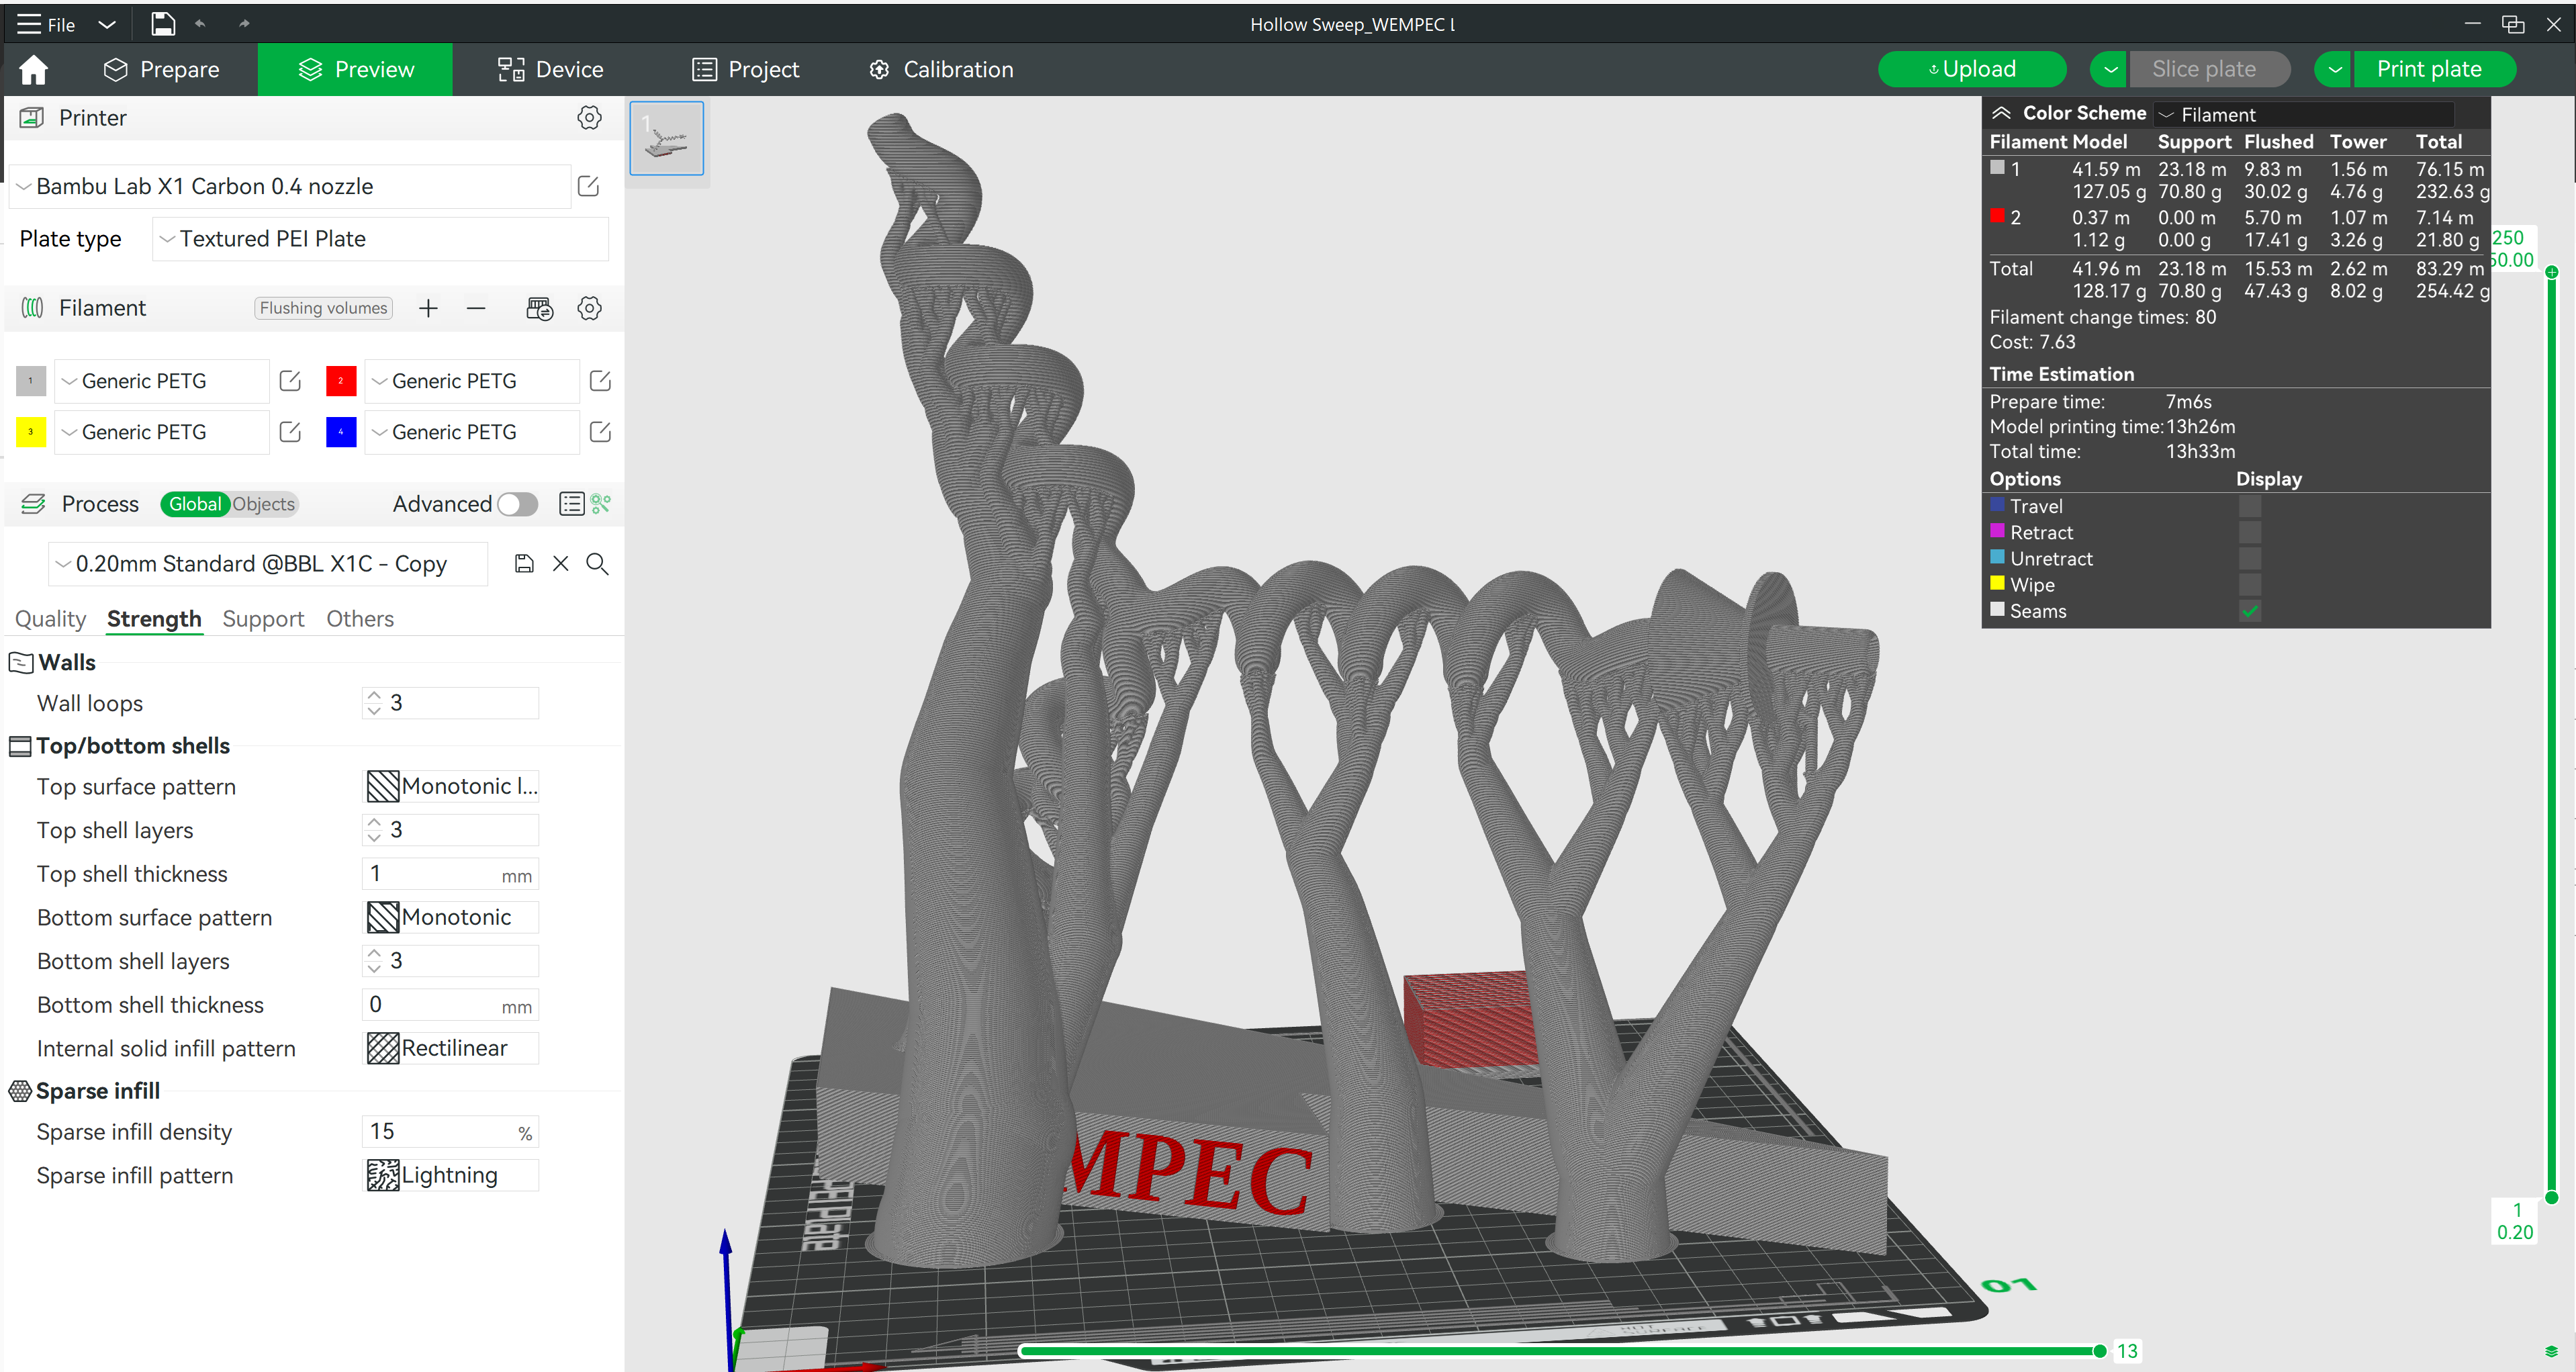Click the save project icon
The image size is (2576, 1372).
click(x=163, y=24)
